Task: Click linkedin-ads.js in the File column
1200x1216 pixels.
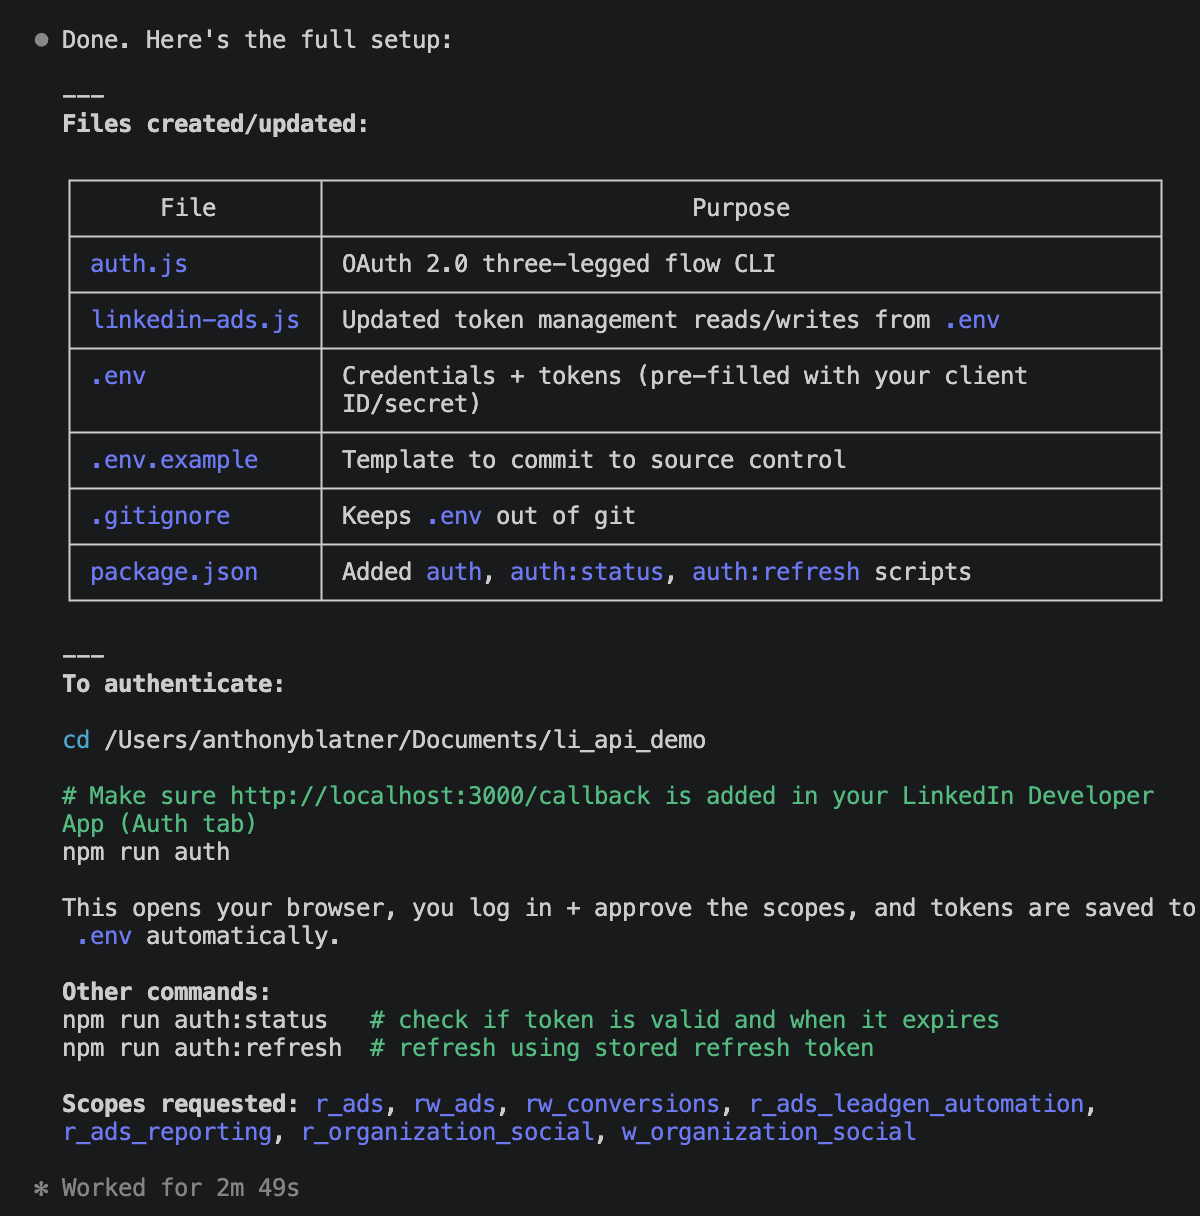Action: click(195, 320)
